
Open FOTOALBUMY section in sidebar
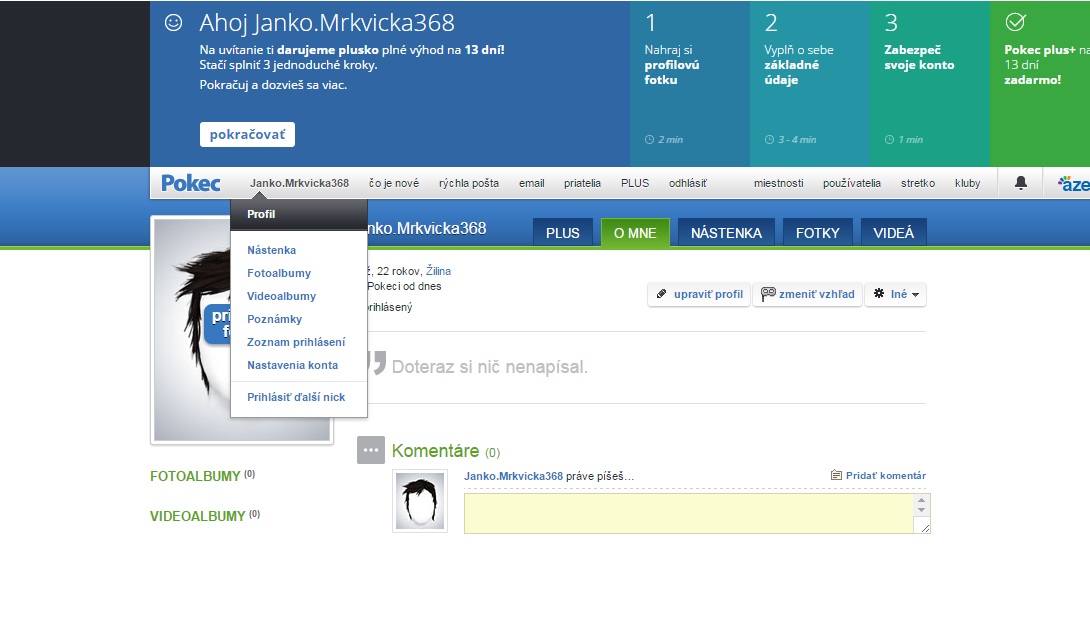pyautogui.click(x=195, y=475)
